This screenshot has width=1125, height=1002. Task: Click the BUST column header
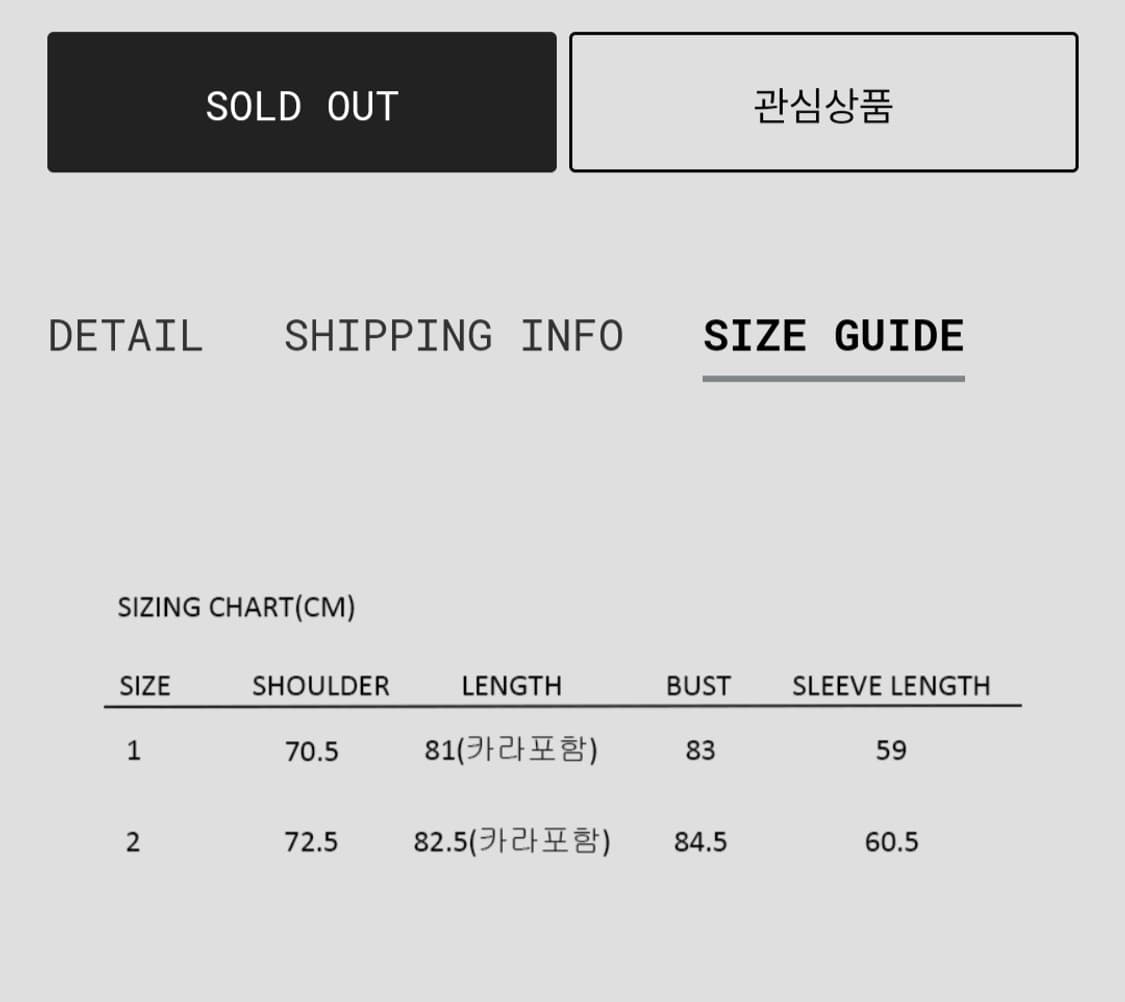698,686
